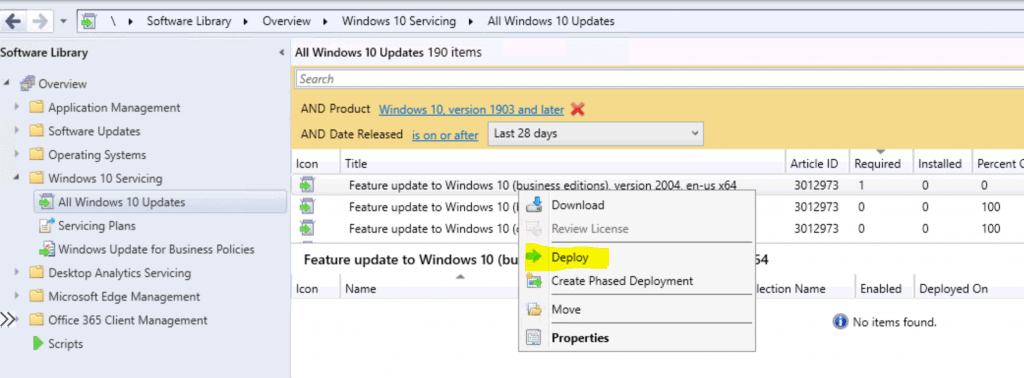Screen dimensions: 1024x378
Task: Click All Windows 10 Updates tree icon
Action: [46, 202]
